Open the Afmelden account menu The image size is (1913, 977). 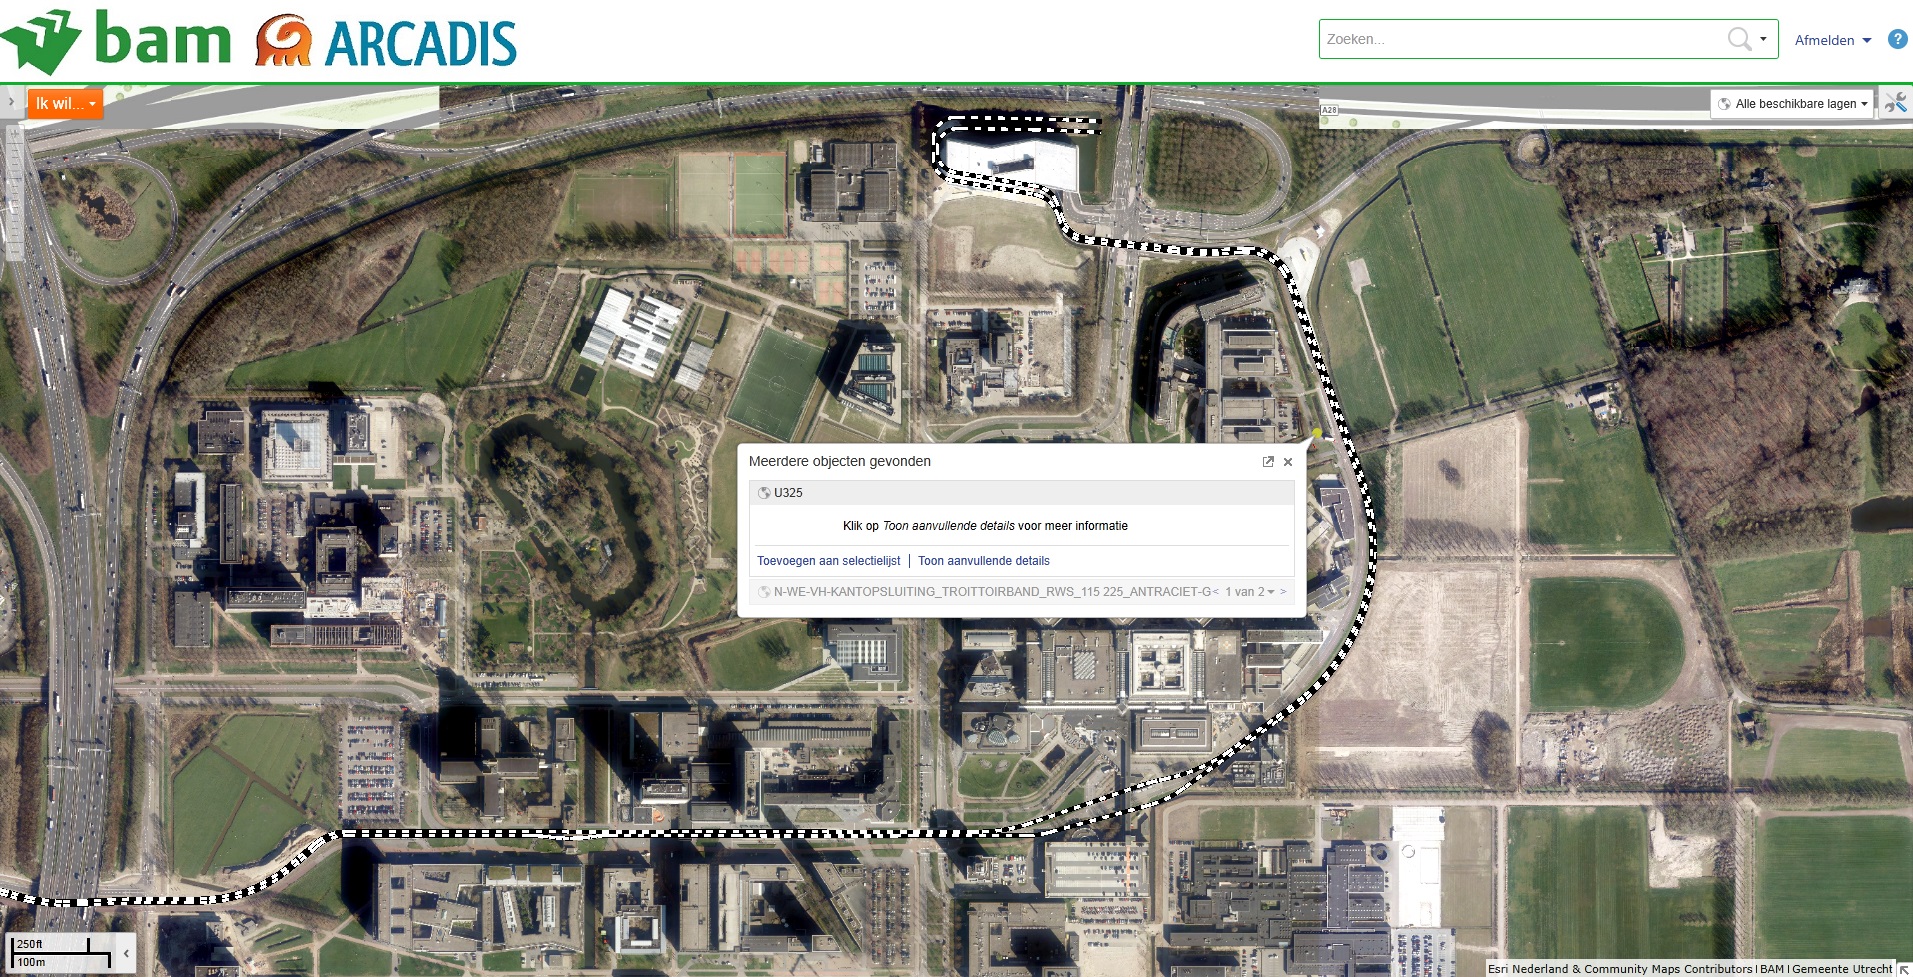point(1832,40)
